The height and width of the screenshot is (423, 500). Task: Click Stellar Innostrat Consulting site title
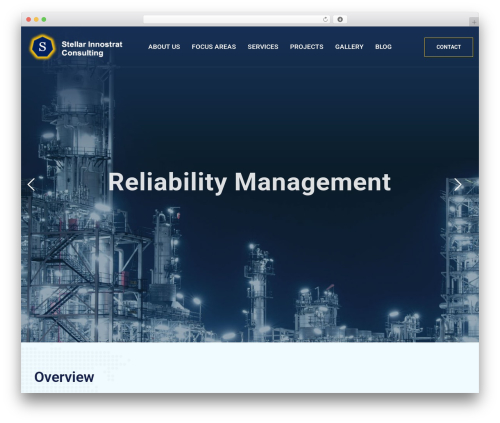click(x=92, y=49)
